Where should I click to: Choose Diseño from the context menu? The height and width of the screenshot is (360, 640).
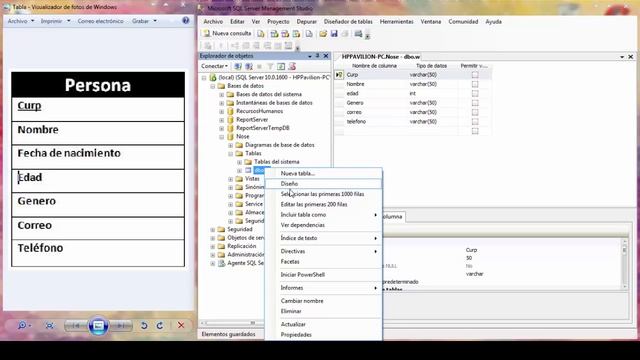point(323,184)
